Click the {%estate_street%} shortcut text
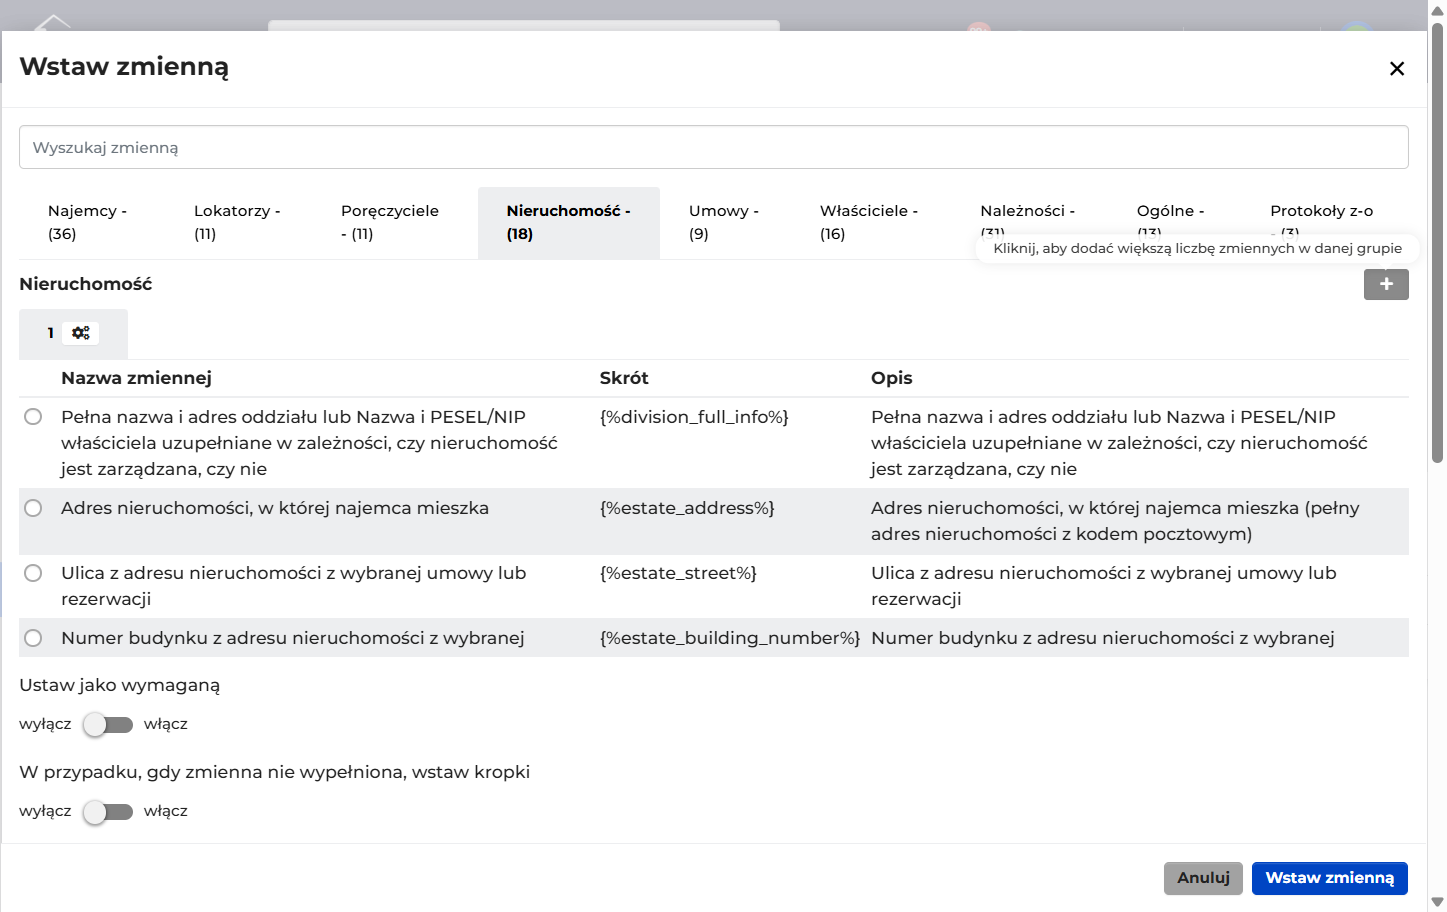 click(x=678, y=573)
